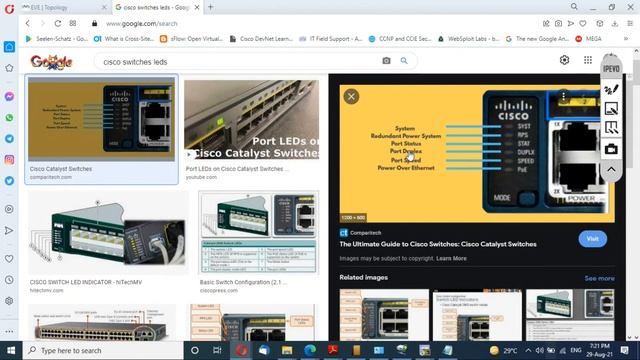The height and width of the screenshot is (360, 640).
Task: Expand the bookmarks overflow arrows
Action: 626,39
